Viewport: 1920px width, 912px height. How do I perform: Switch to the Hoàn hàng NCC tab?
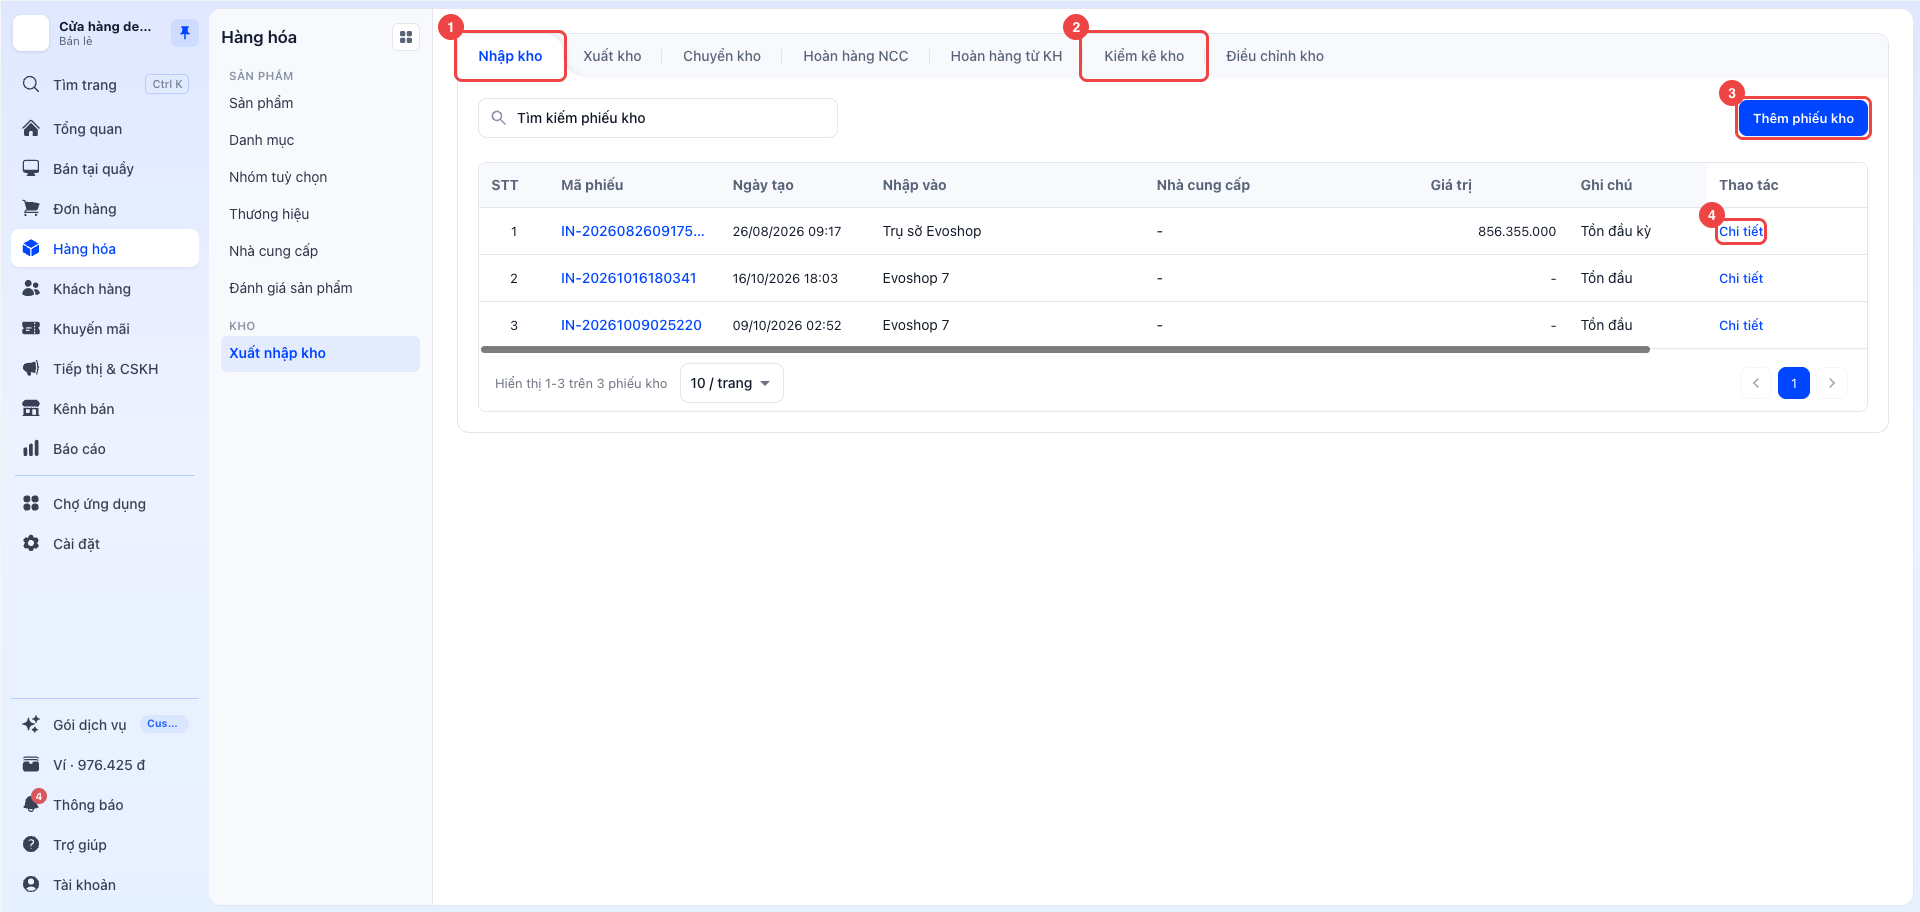(x=856, y=56)
